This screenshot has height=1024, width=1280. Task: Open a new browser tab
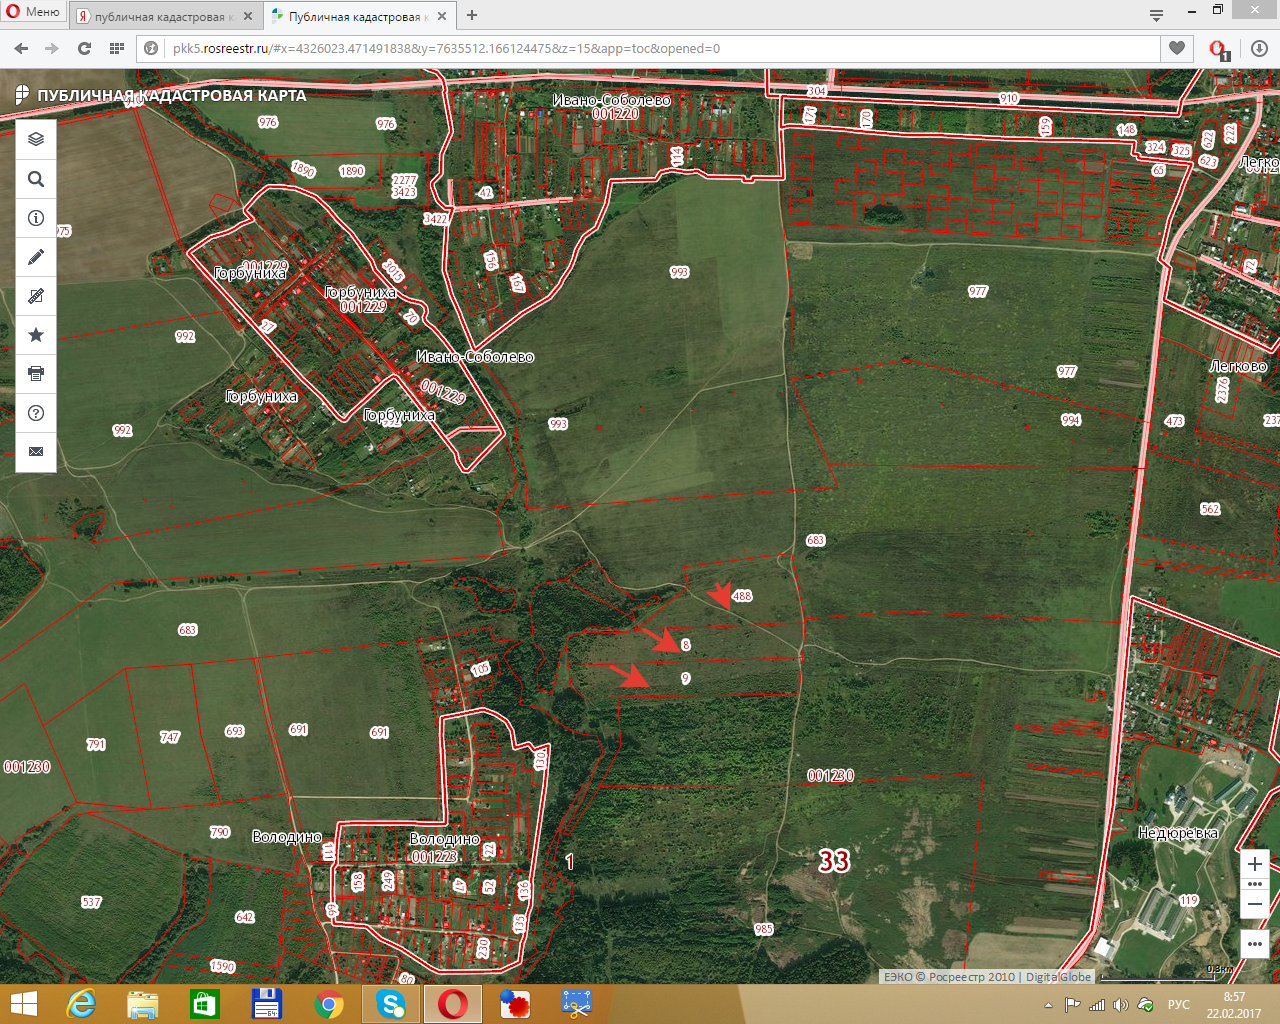(x=472, y=15)
